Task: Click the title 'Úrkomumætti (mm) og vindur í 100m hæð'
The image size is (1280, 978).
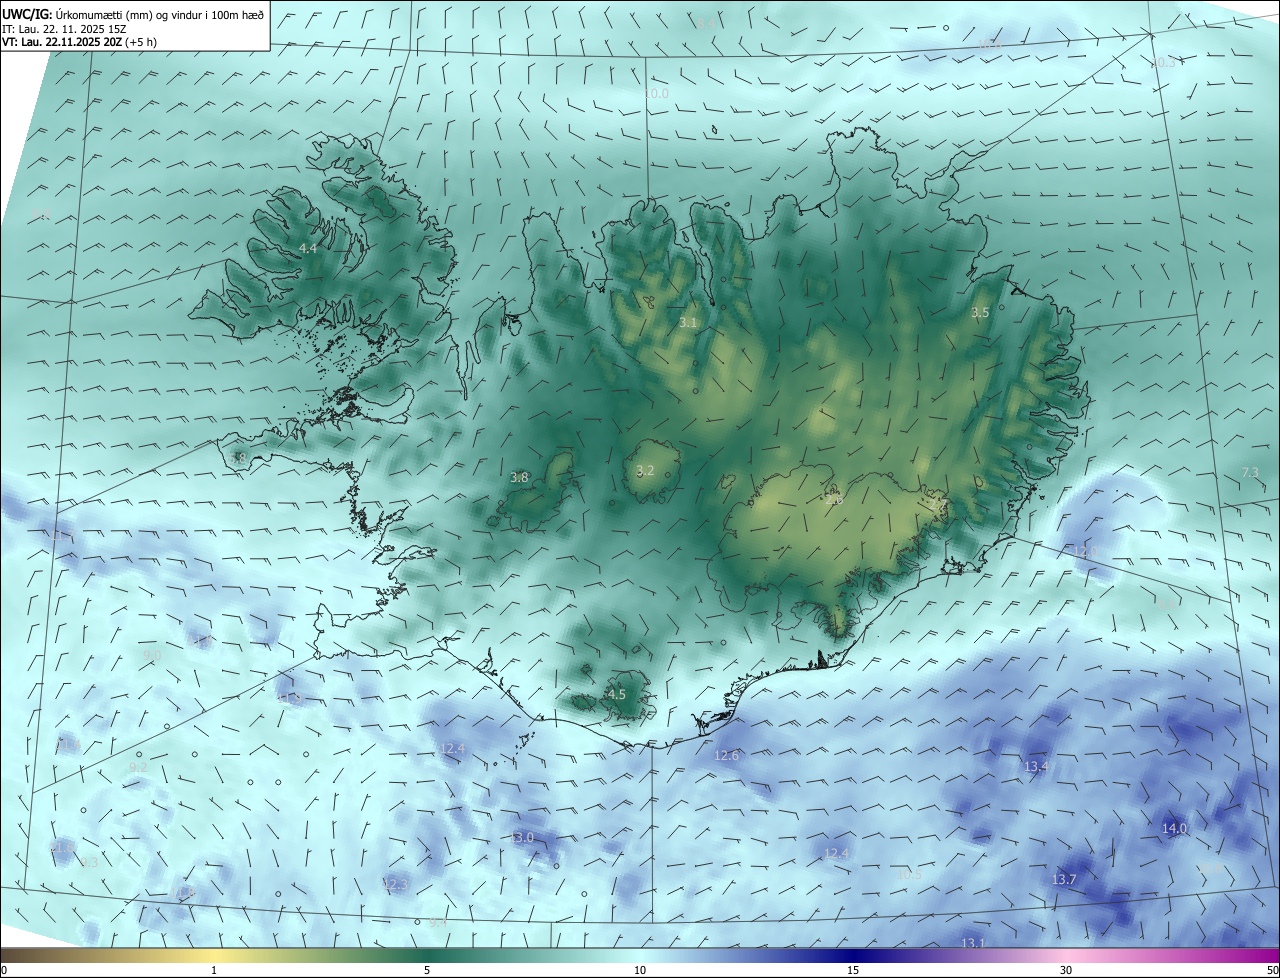Action: pos(160,14)
